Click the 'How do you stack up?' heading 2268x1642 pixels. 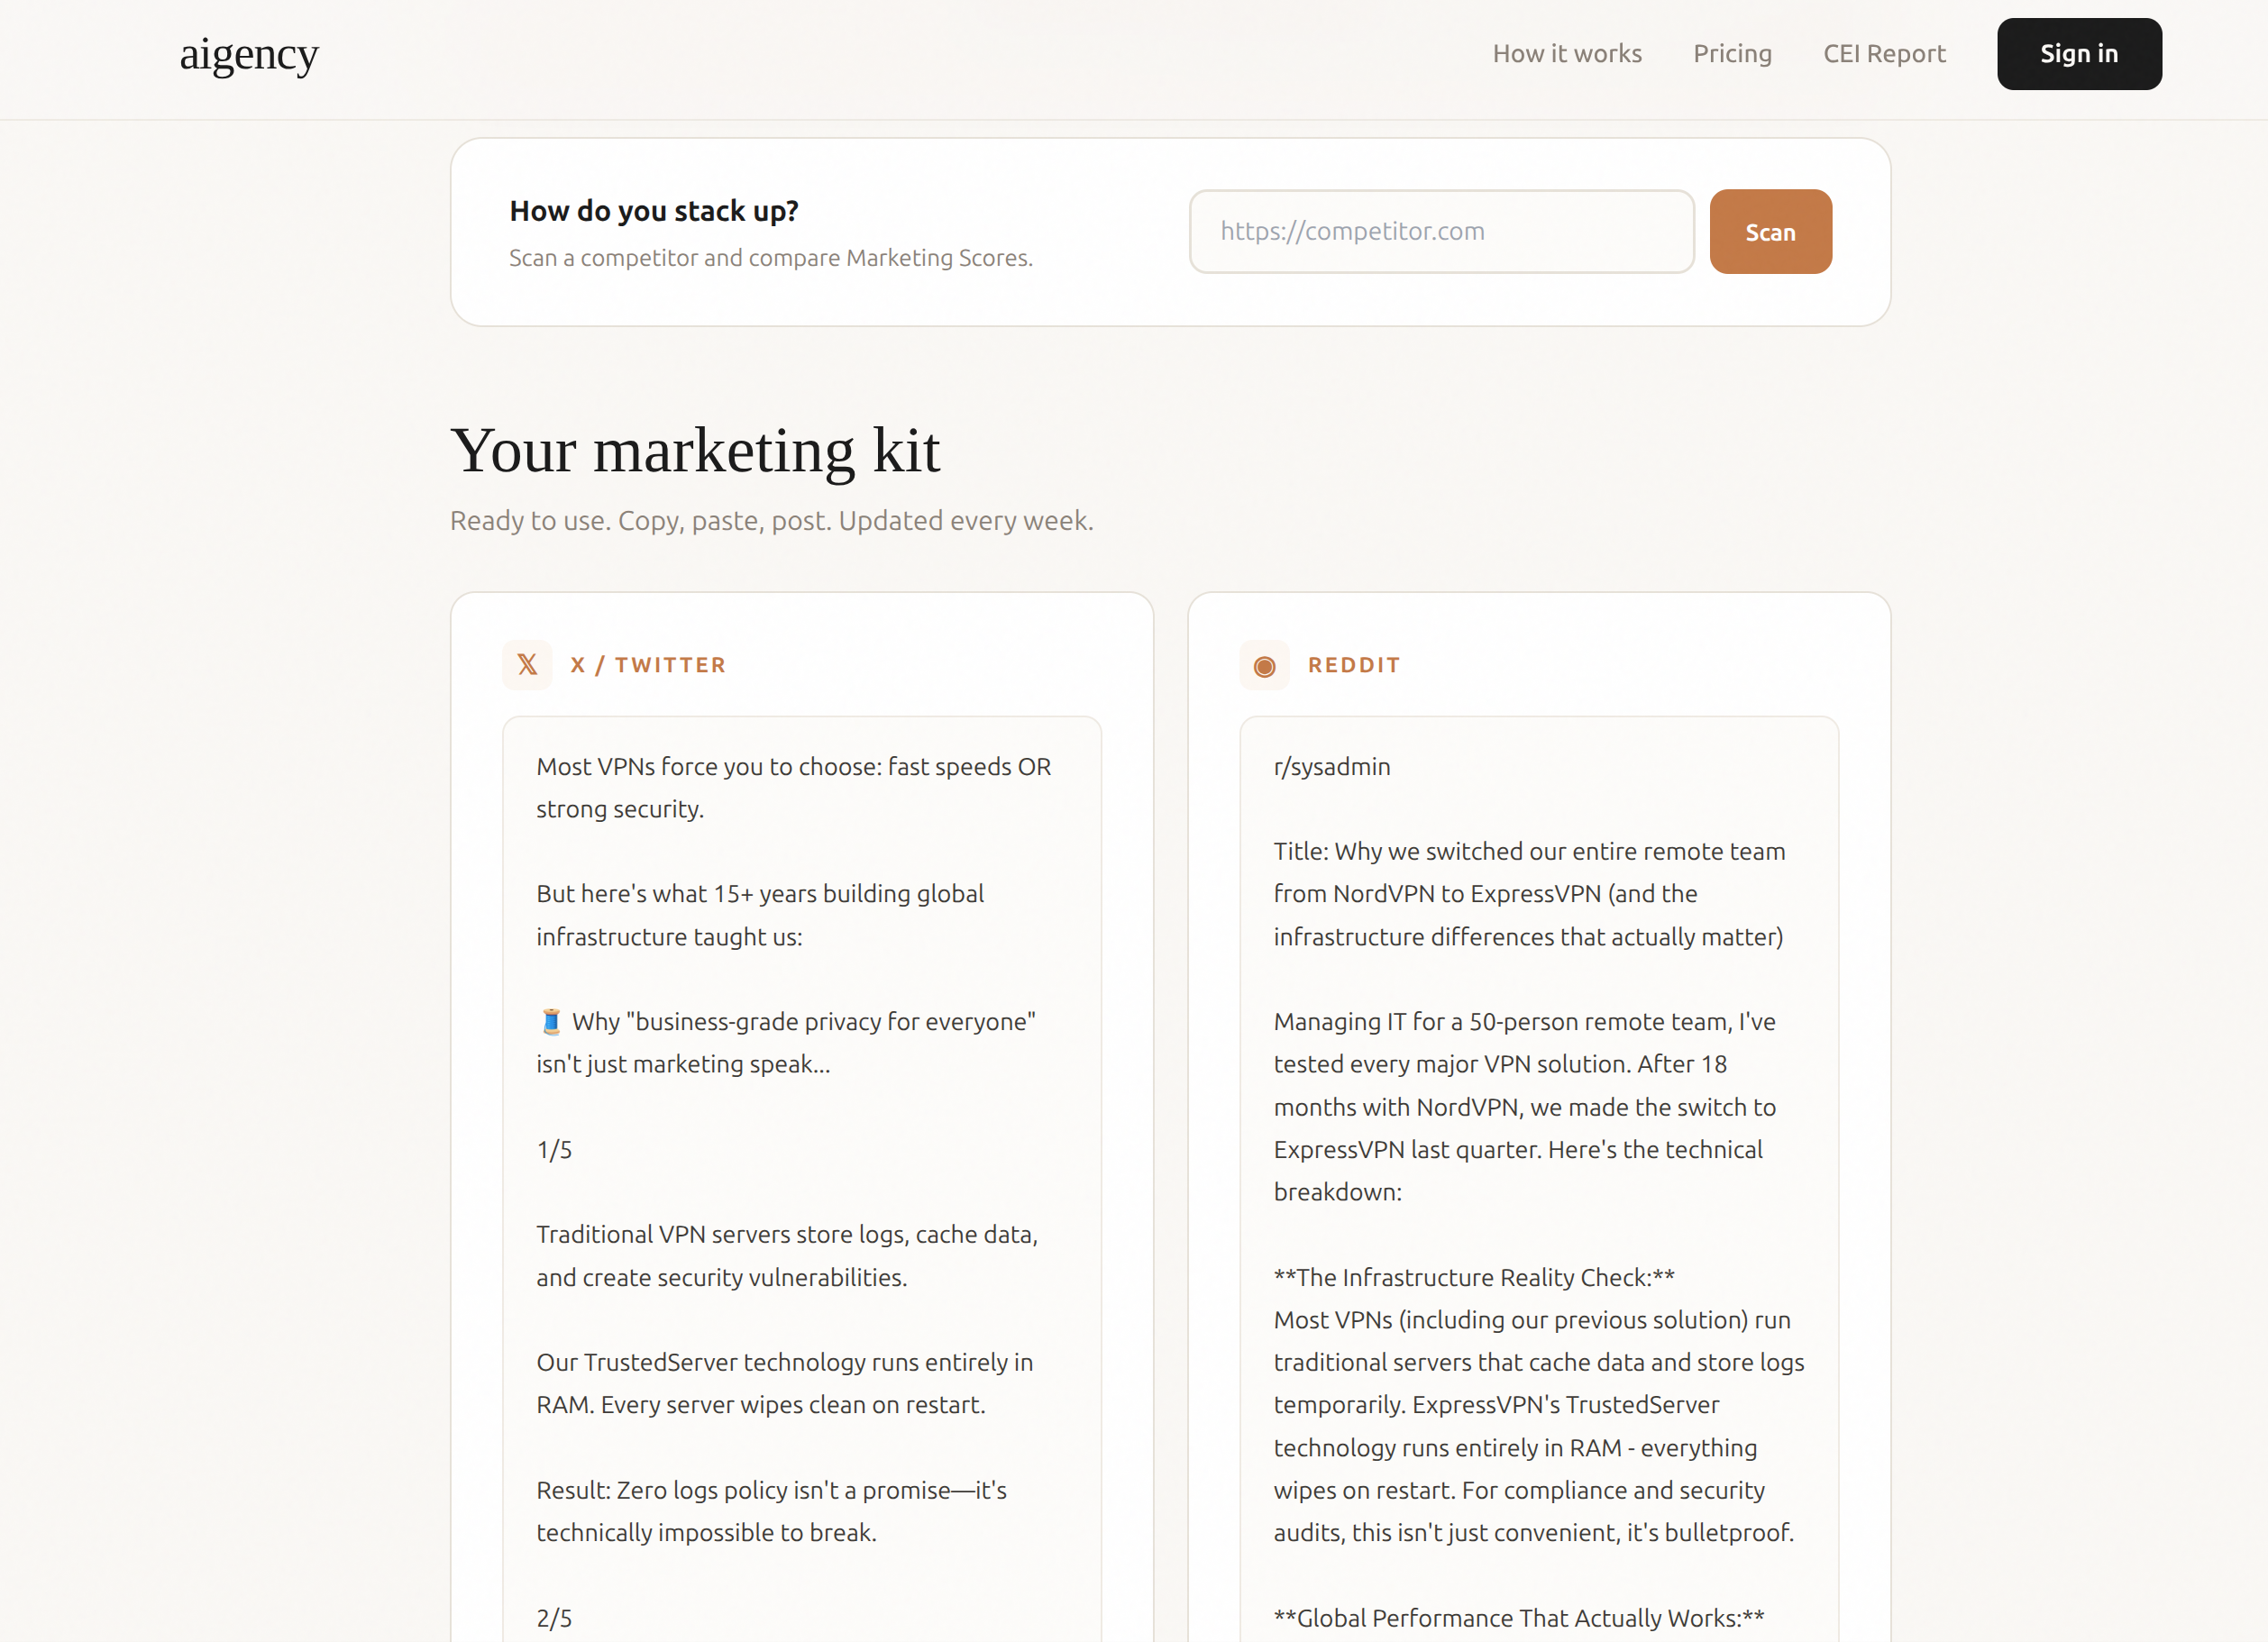tap(654, 211)
